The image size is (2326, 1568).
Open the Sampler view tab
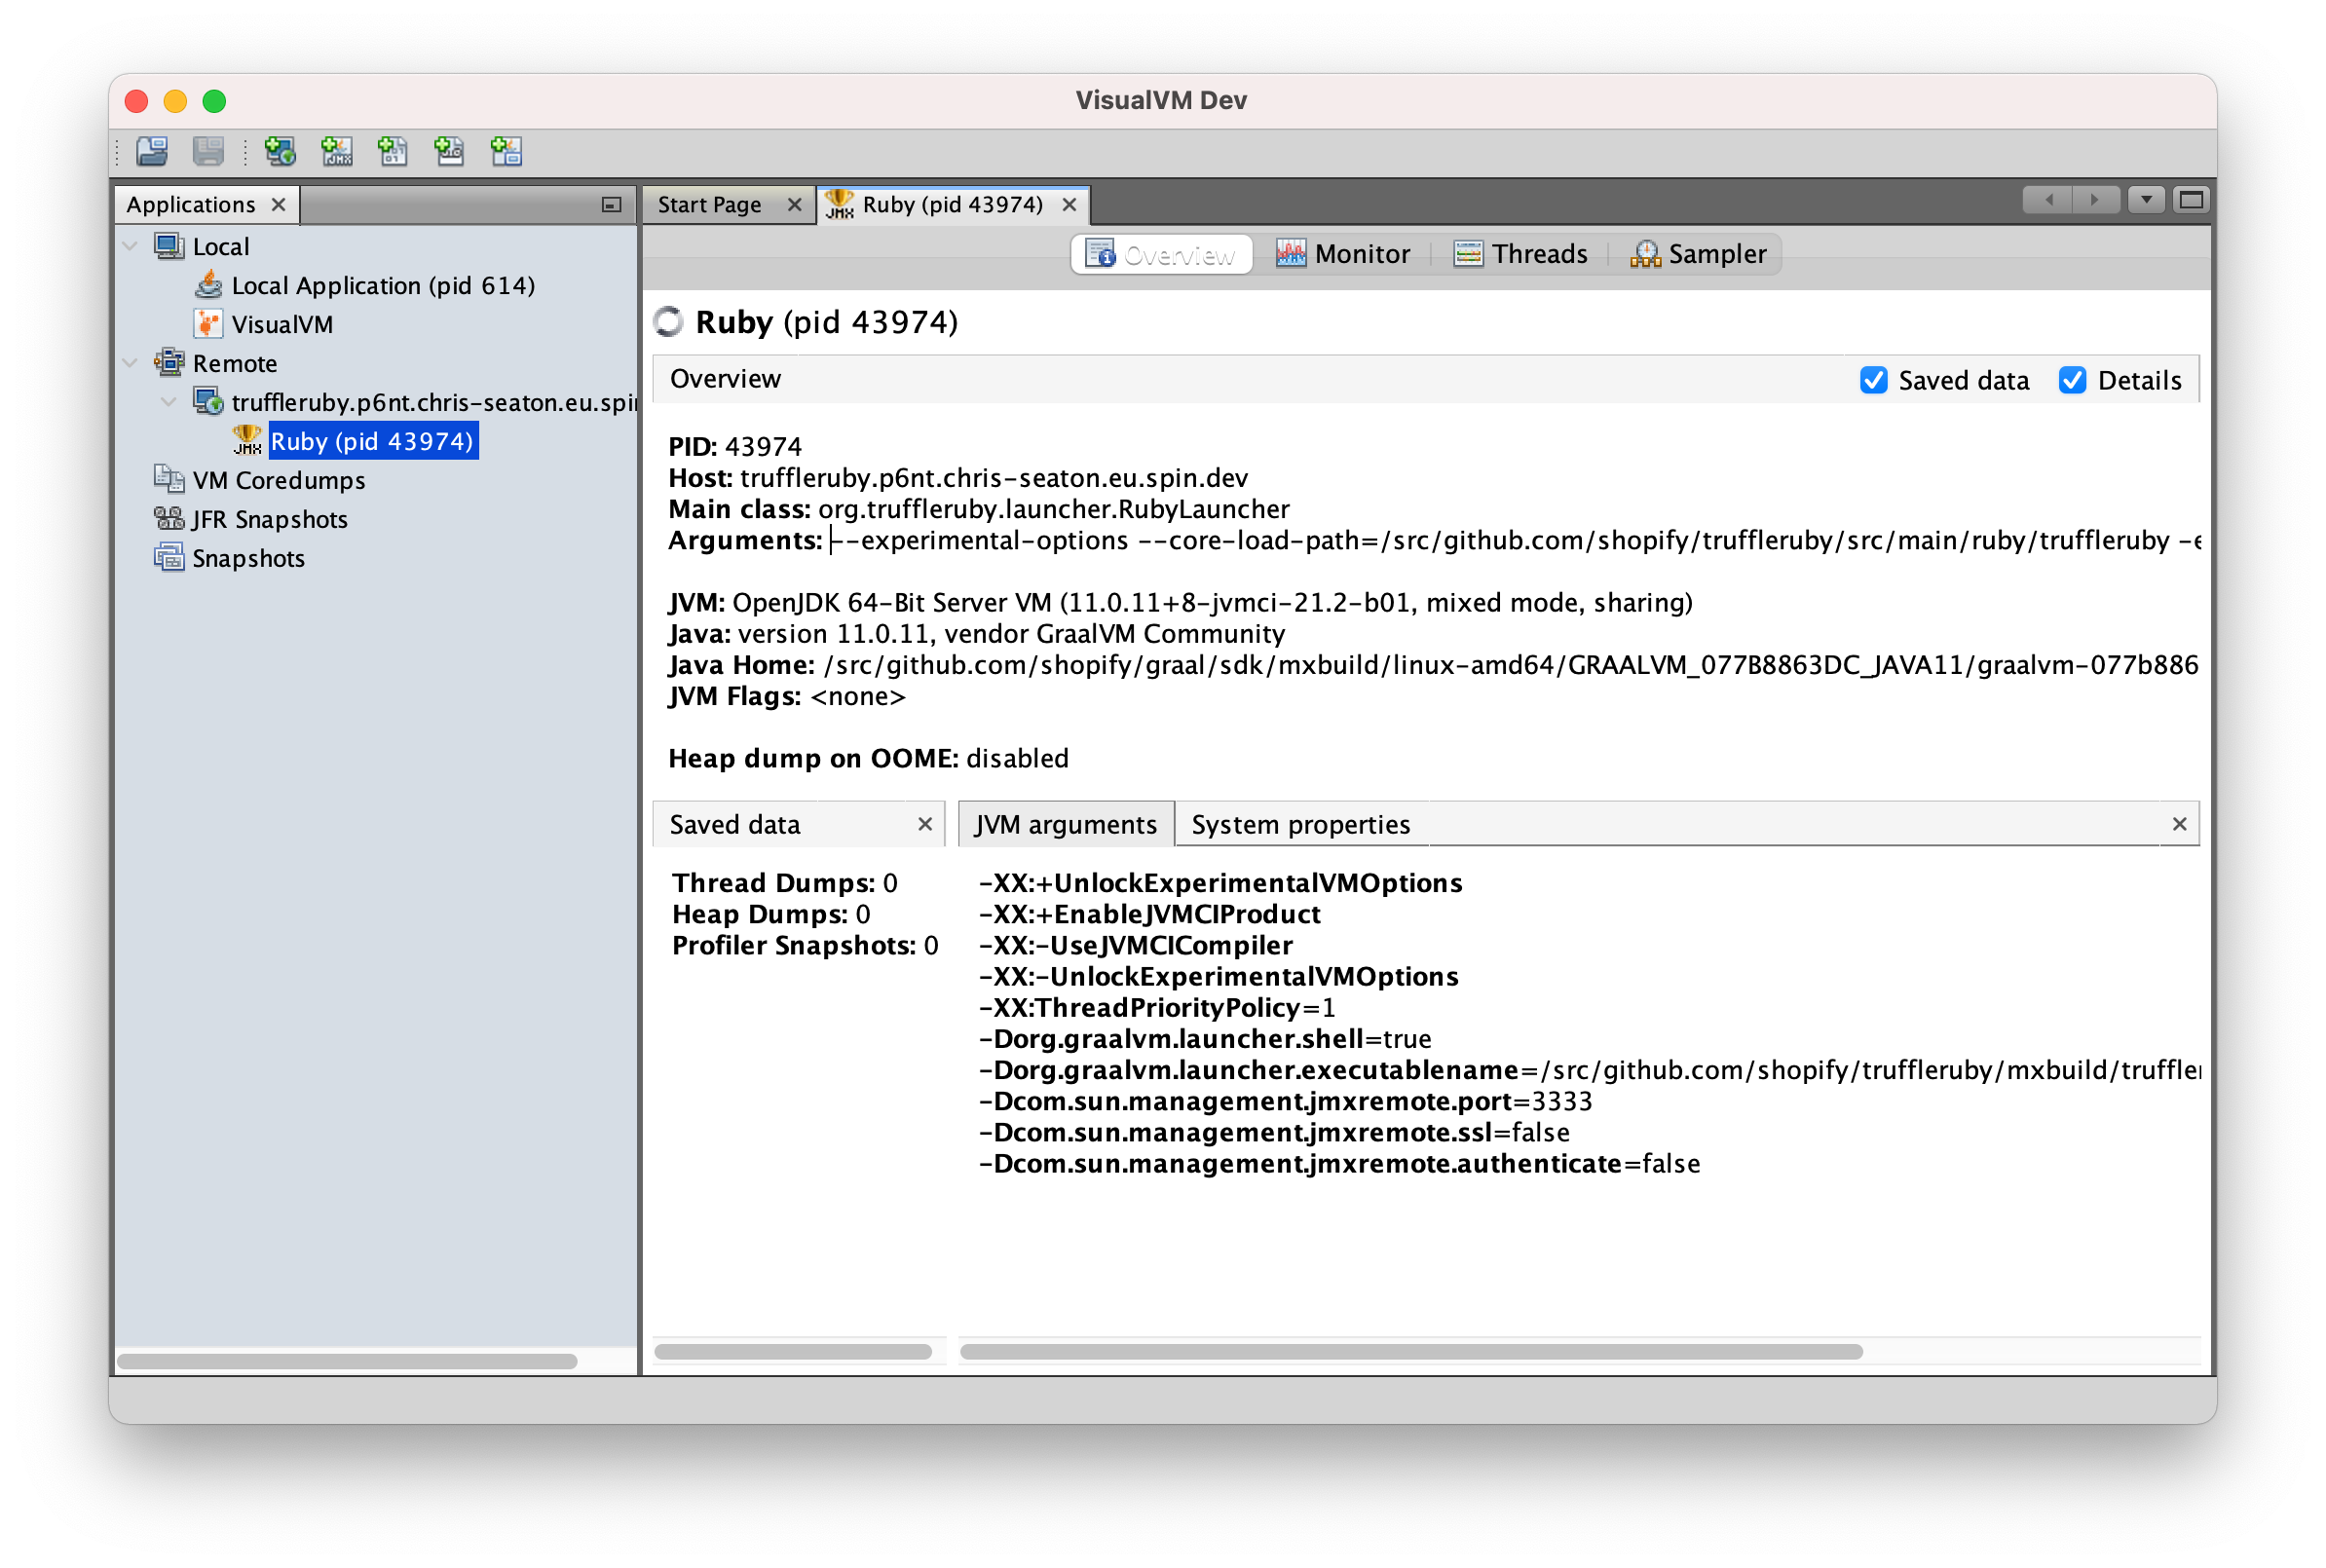tap(1698, 254)
